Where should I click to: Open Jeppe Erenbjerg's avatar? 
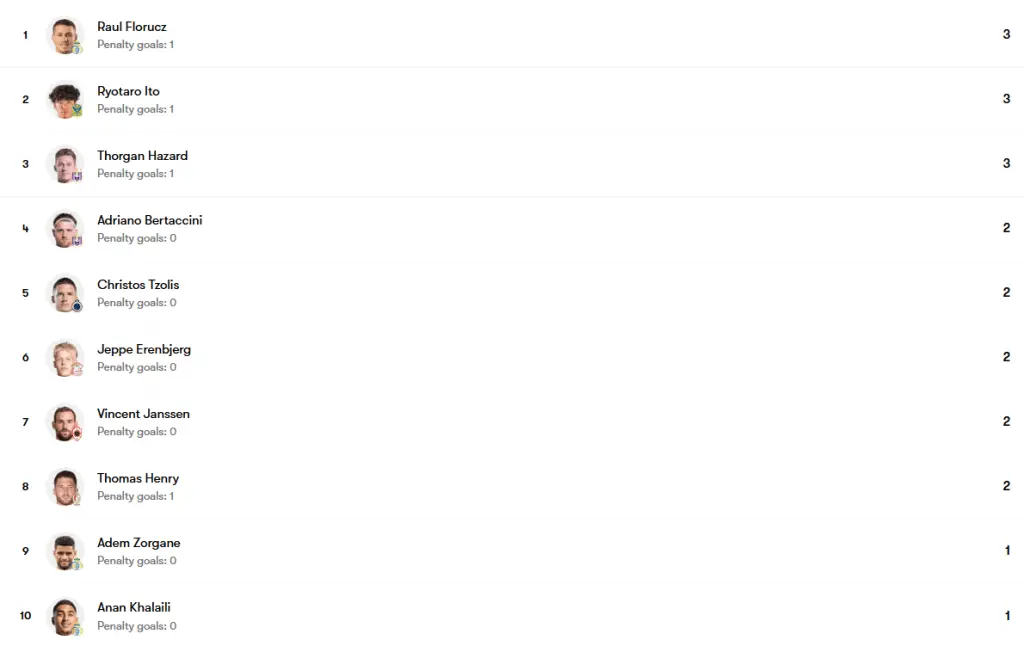[65, 358]
